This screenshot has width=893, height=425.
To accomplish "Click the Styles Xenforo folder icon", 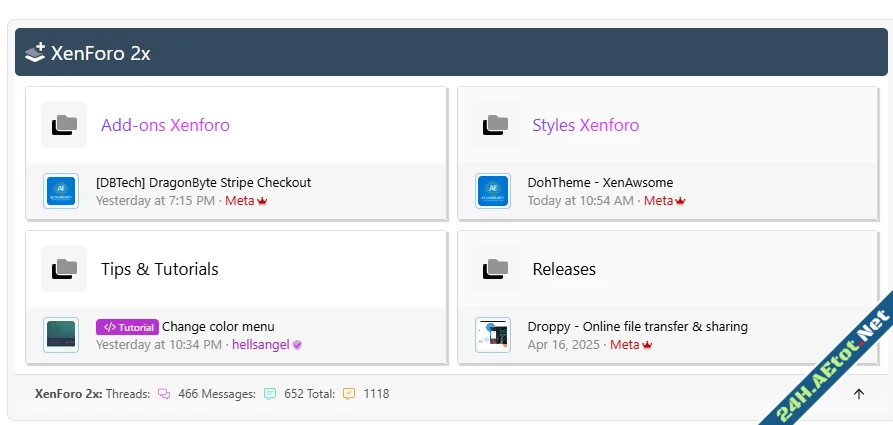I will click(x=495, y=125).
